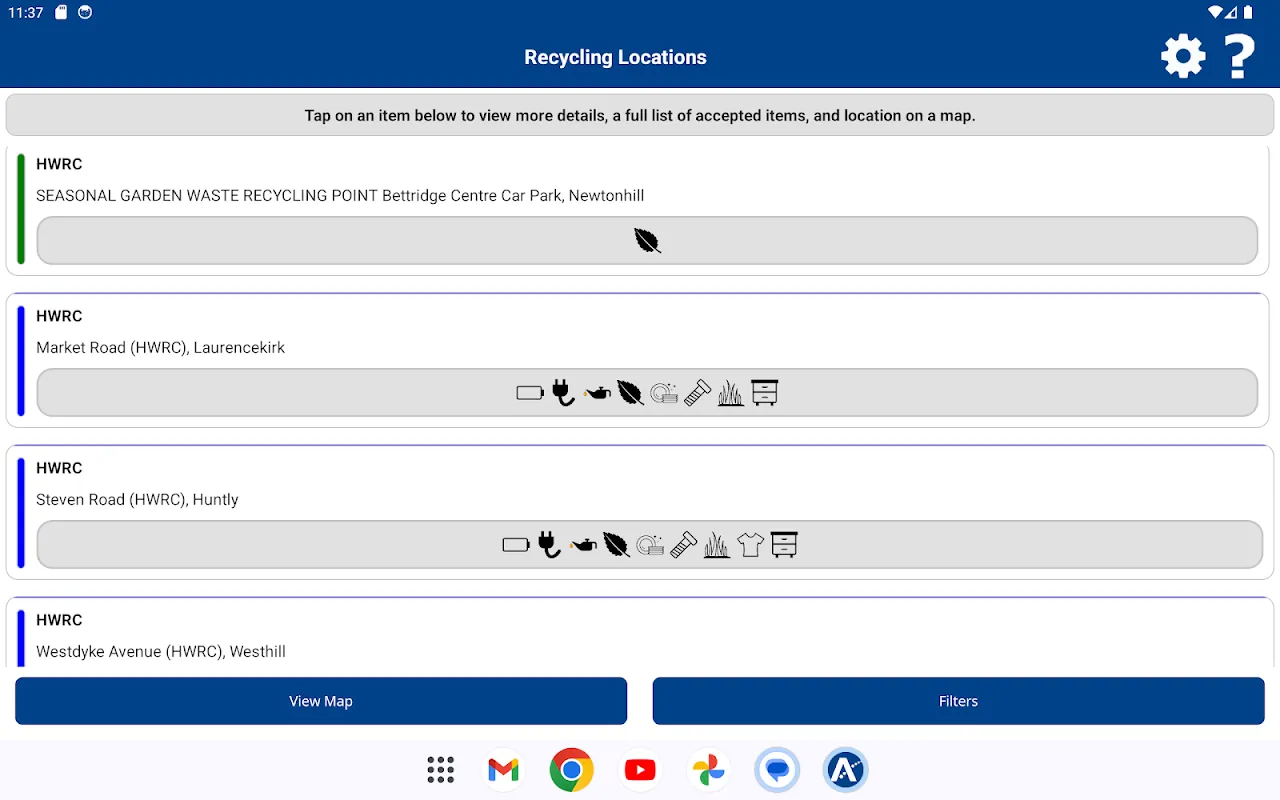Tap electrical plug icon in Steven Road row
The height and width of the screenshot is (800, 1280).
(549, 545)
